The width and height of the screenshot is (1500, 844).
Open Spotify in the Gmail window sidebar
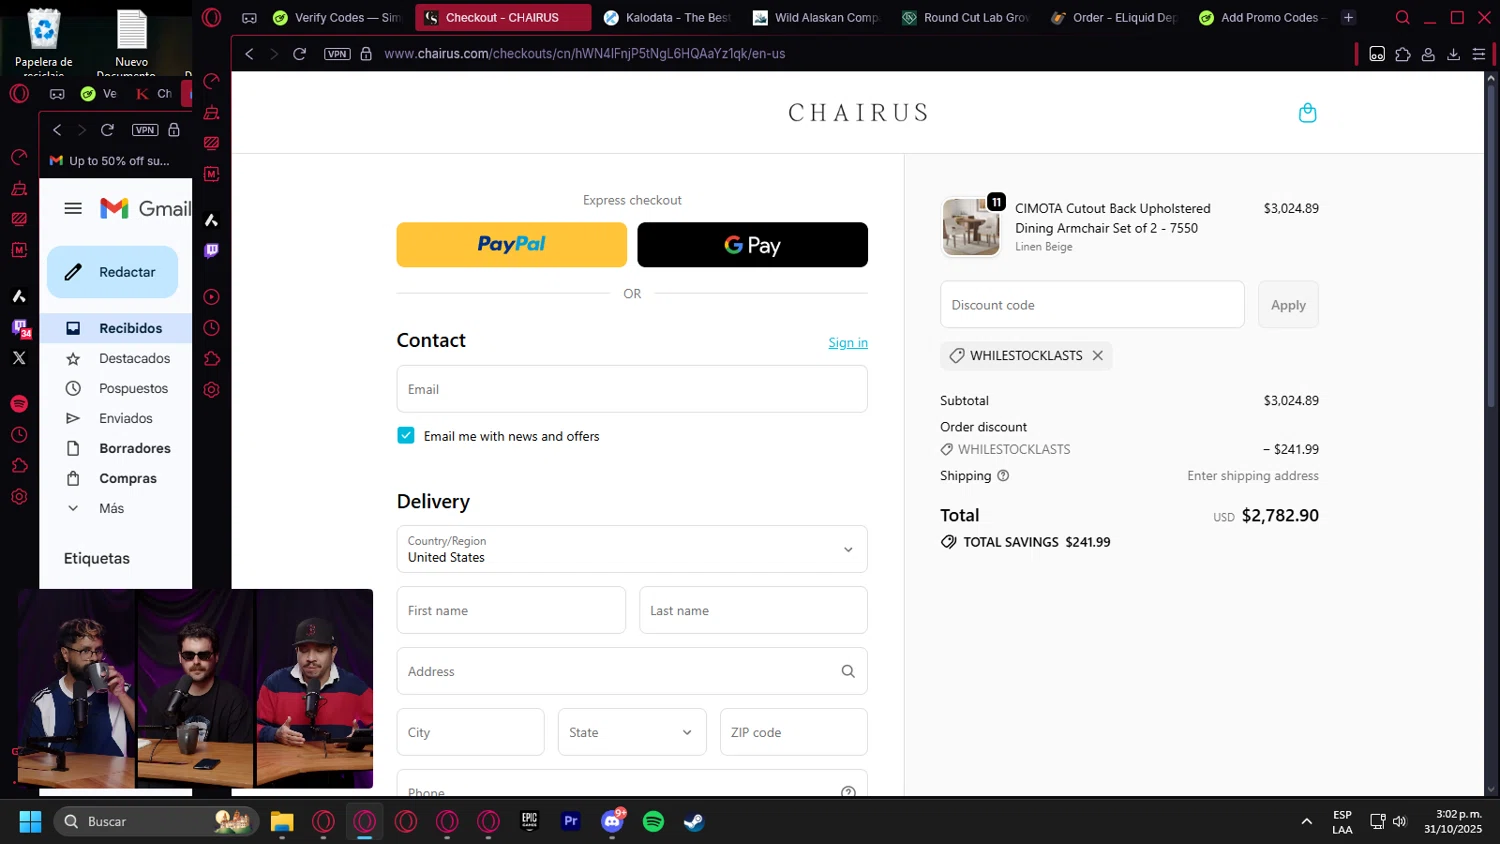click(x=19, y=404)
